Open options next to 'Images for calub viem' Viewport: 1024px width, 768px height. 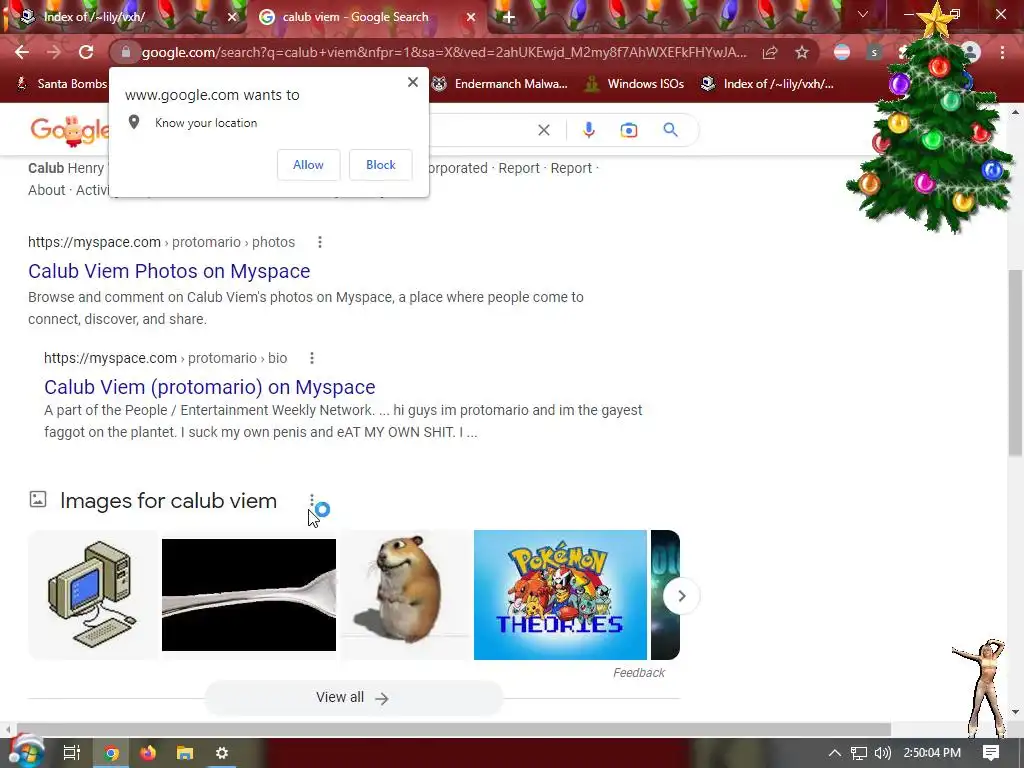tap(312, 501)
